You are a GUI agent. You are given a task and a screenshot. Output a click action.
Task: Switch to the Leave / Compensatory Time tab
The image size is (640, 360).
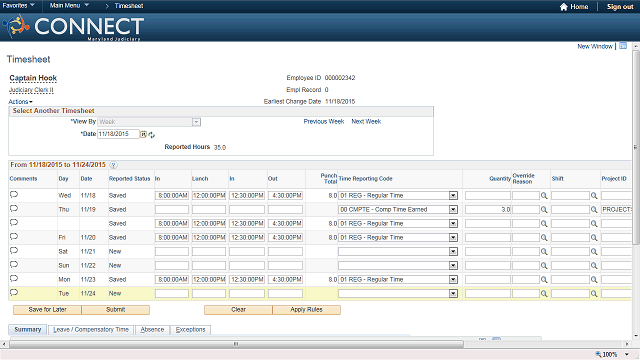[x=91, y=330]
